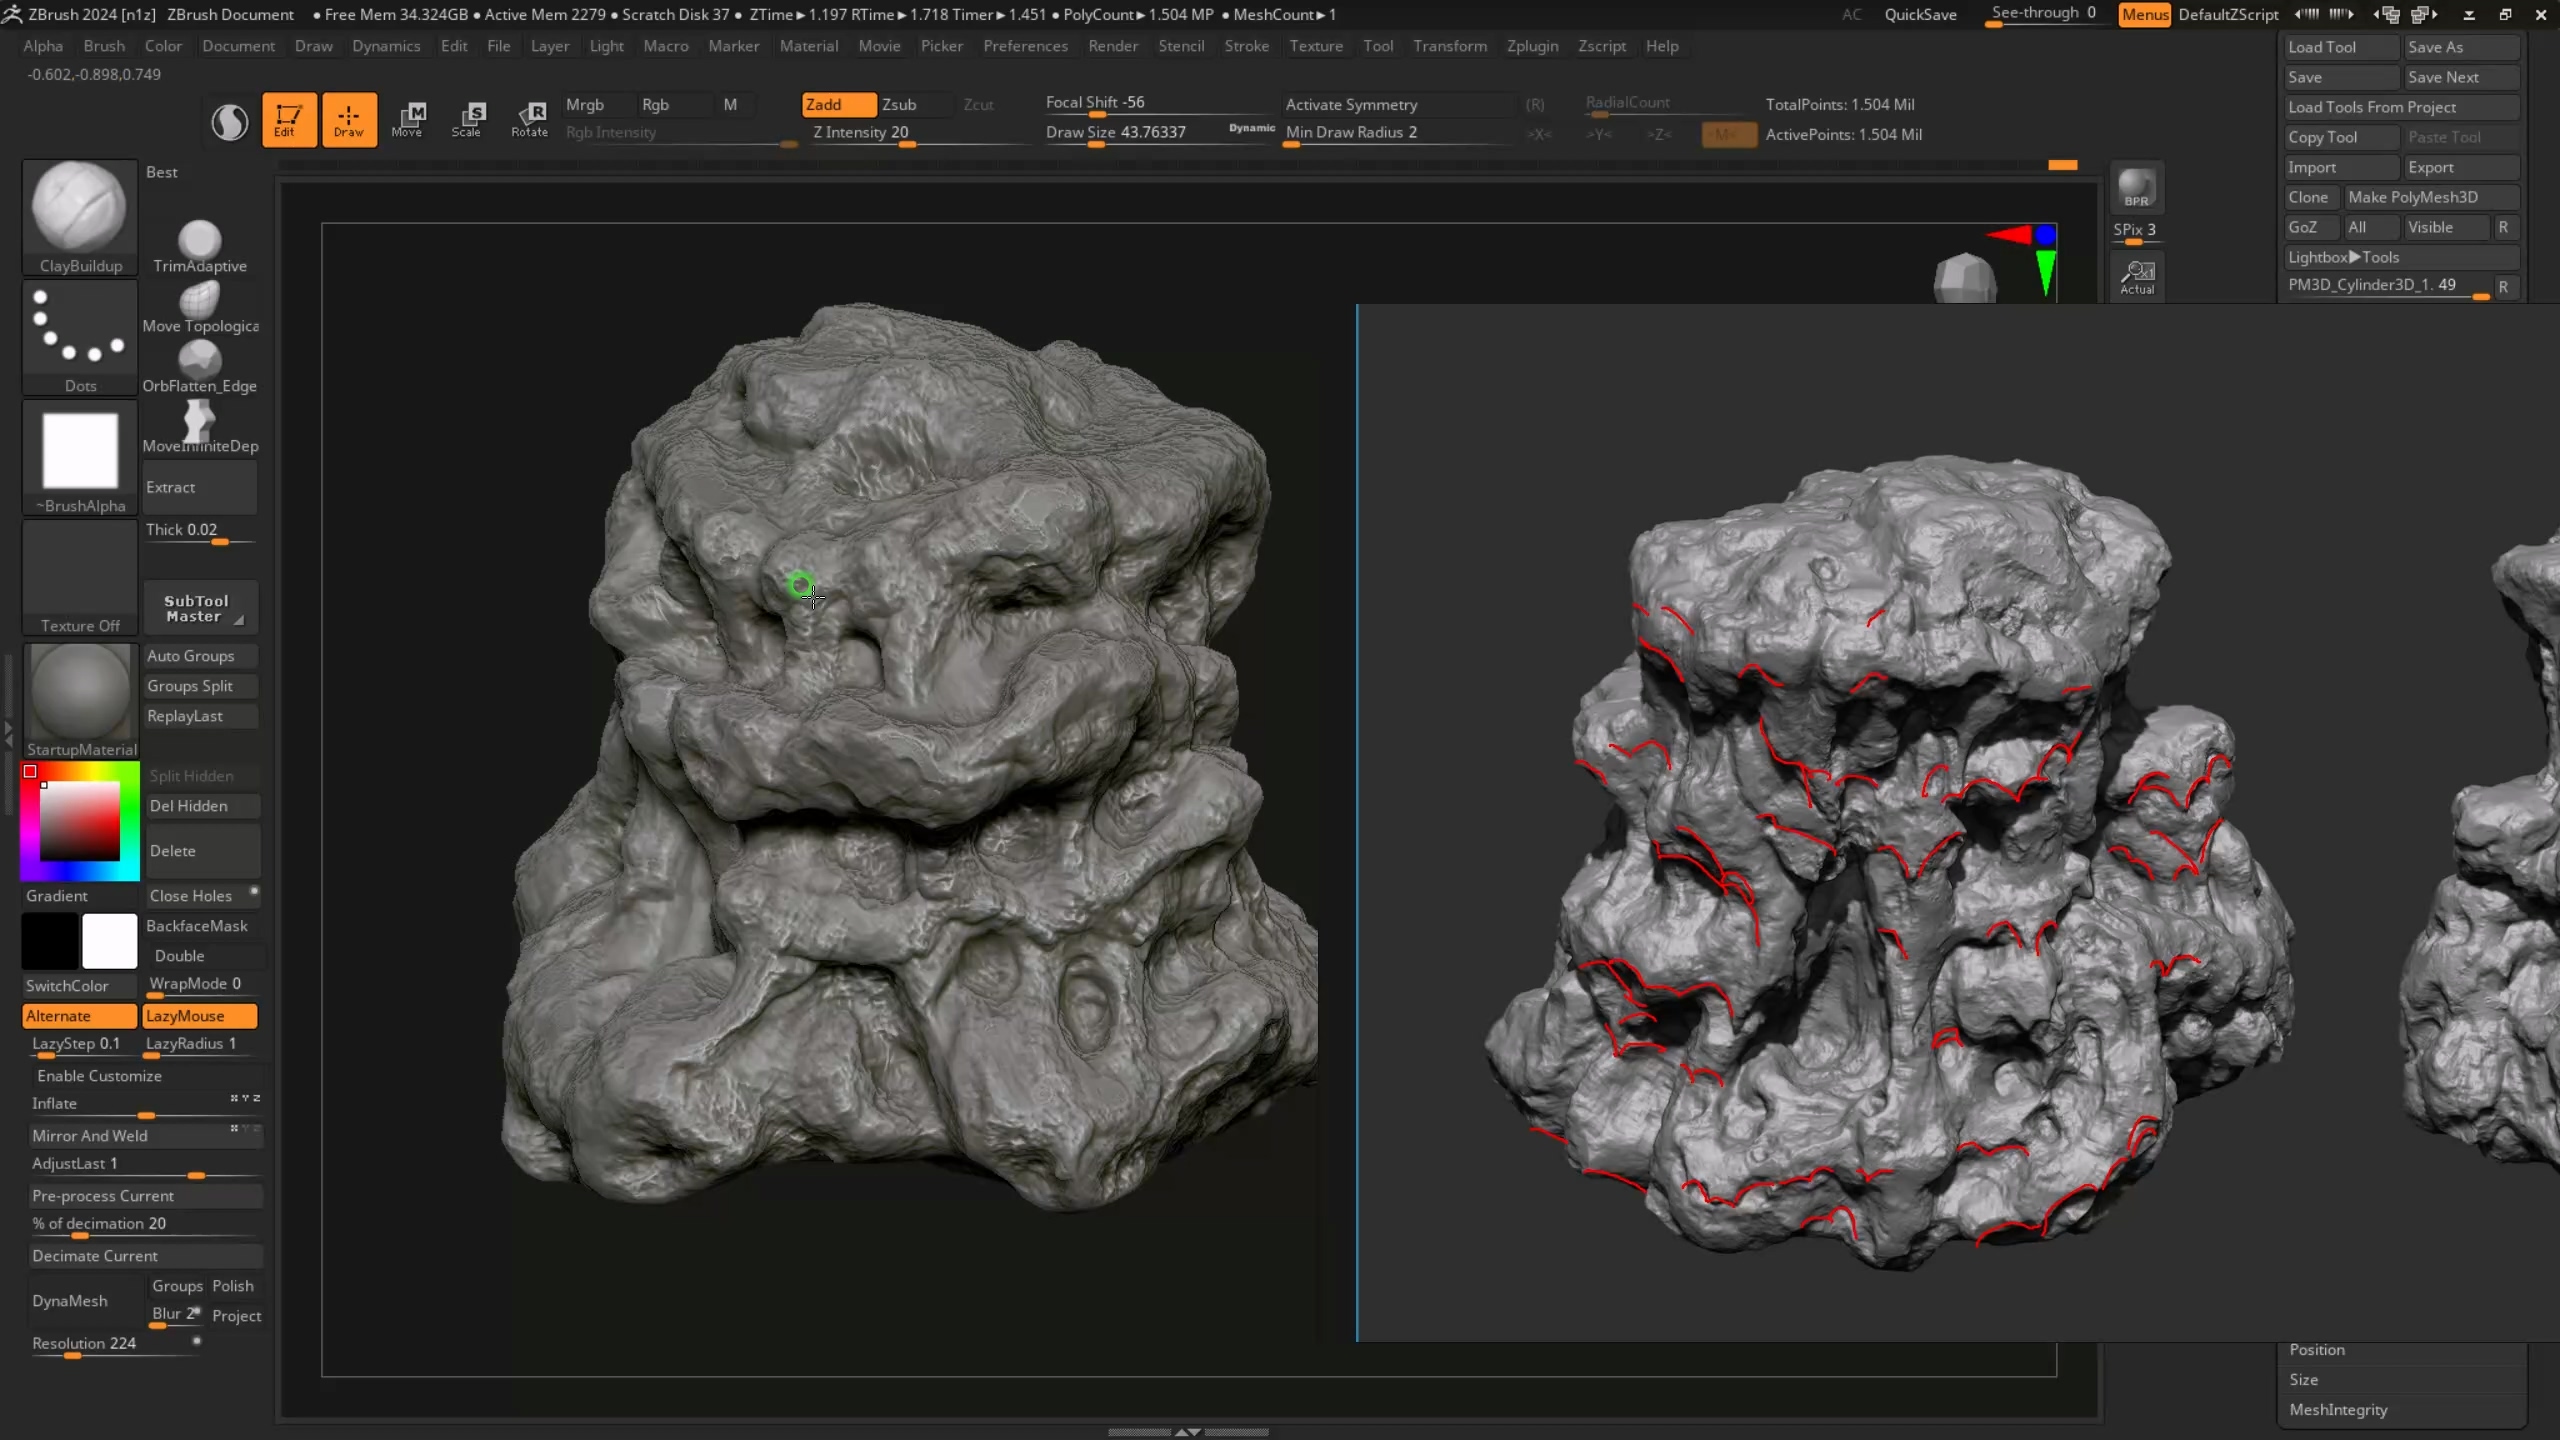Open the Stroke menu
Image resolution: width=2560 pixels, height=1440 pixels.
pos(1245,46)
